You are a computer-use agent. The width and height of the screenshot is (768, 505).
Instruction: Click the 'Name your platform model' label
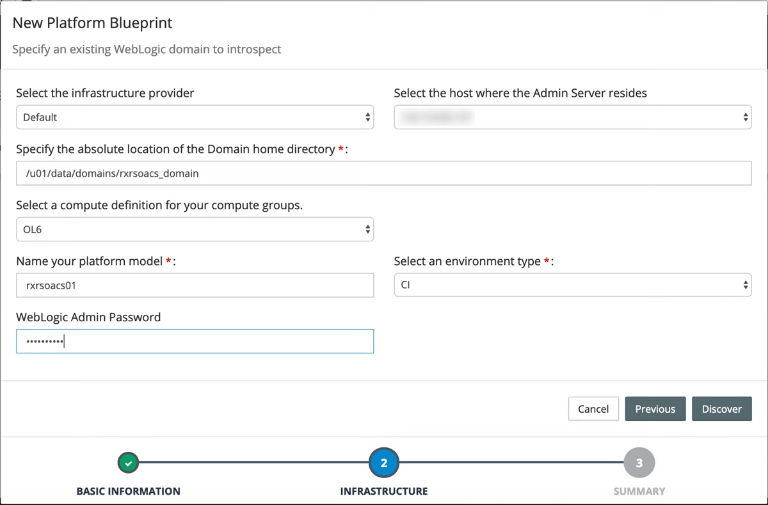[91, 261]
